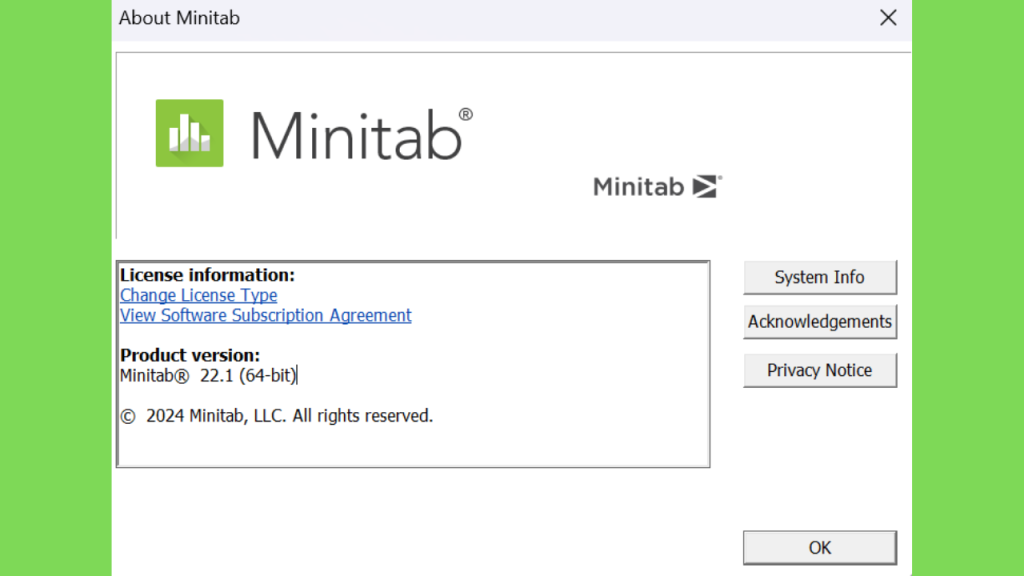View Software Subscription Agreement link
The height and width of the screenshot is (576, 1024).
[266, 315]
